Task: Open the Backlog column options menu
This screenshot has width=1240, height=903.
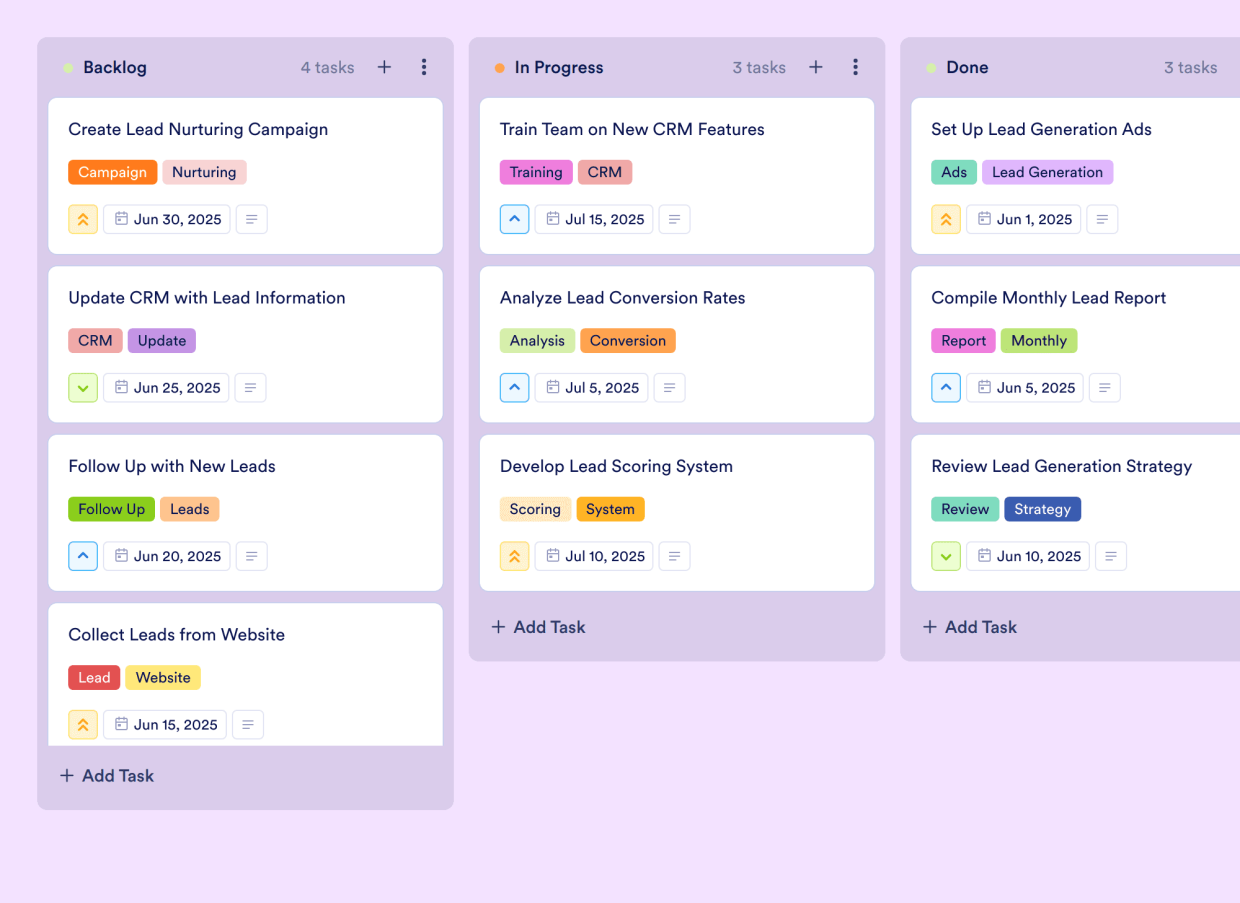Action: pos(424,67)
